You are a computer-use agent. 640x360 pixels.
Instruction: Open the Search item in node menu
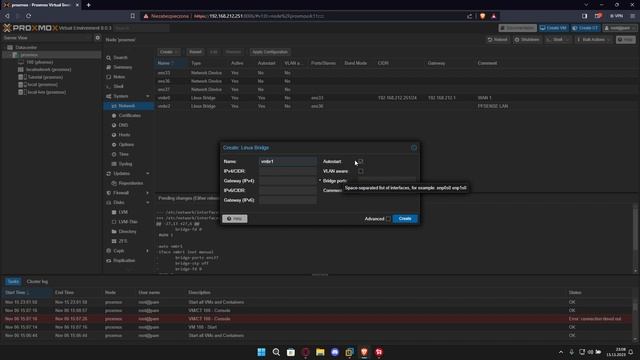click(120, 58)
